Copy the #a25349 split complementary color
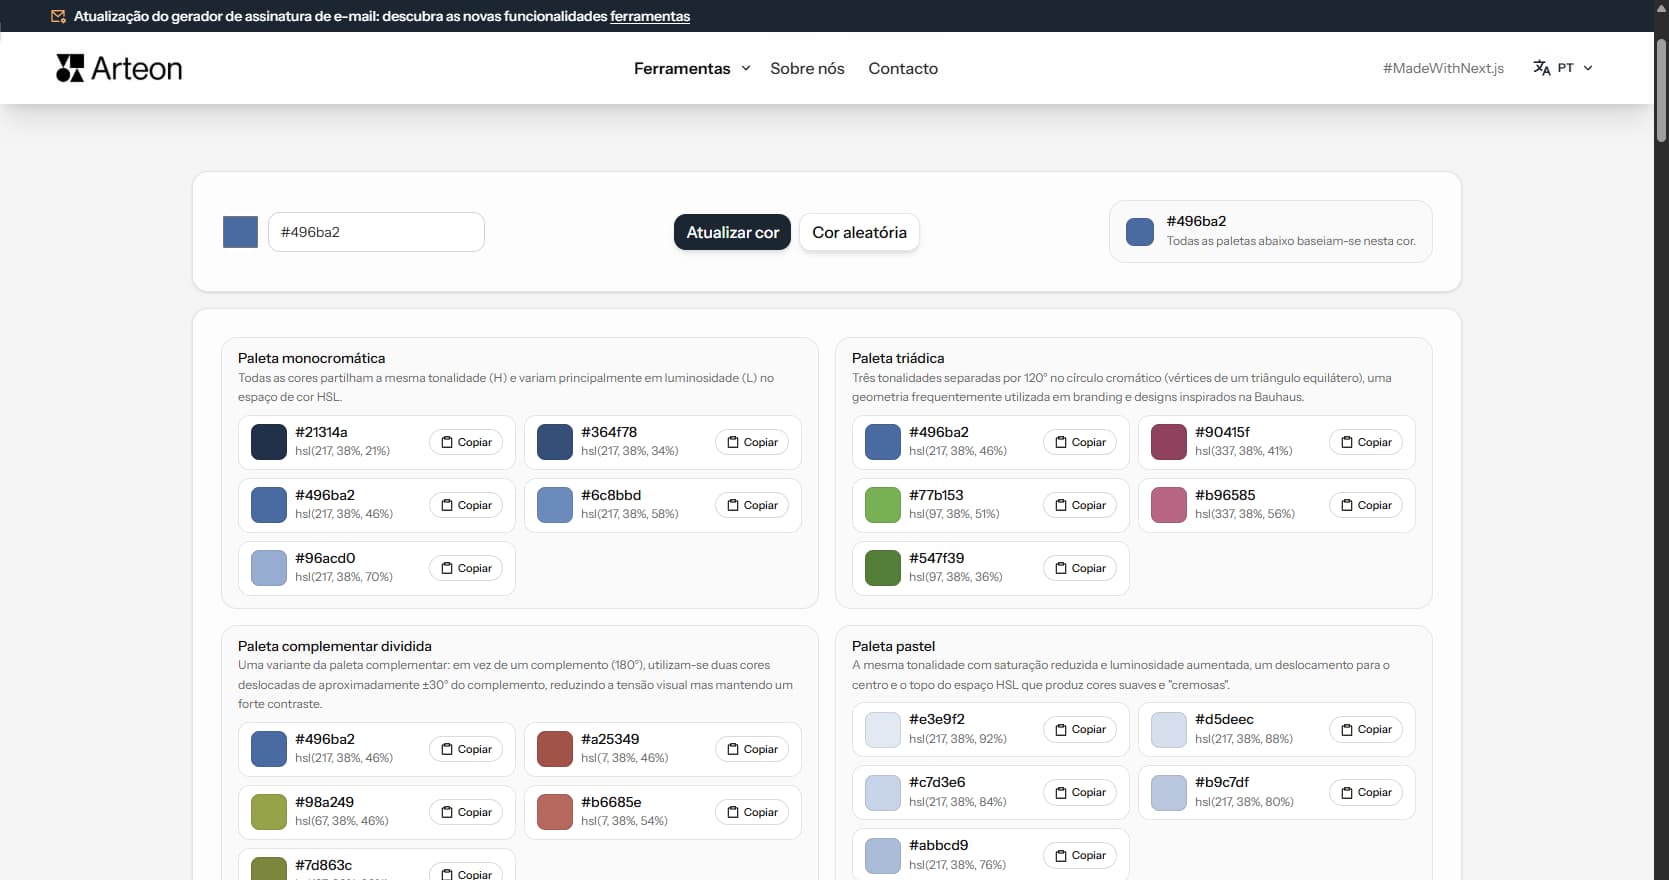Image resolution: width=1669 pixels, height=880 pixels. coord(751,749)
